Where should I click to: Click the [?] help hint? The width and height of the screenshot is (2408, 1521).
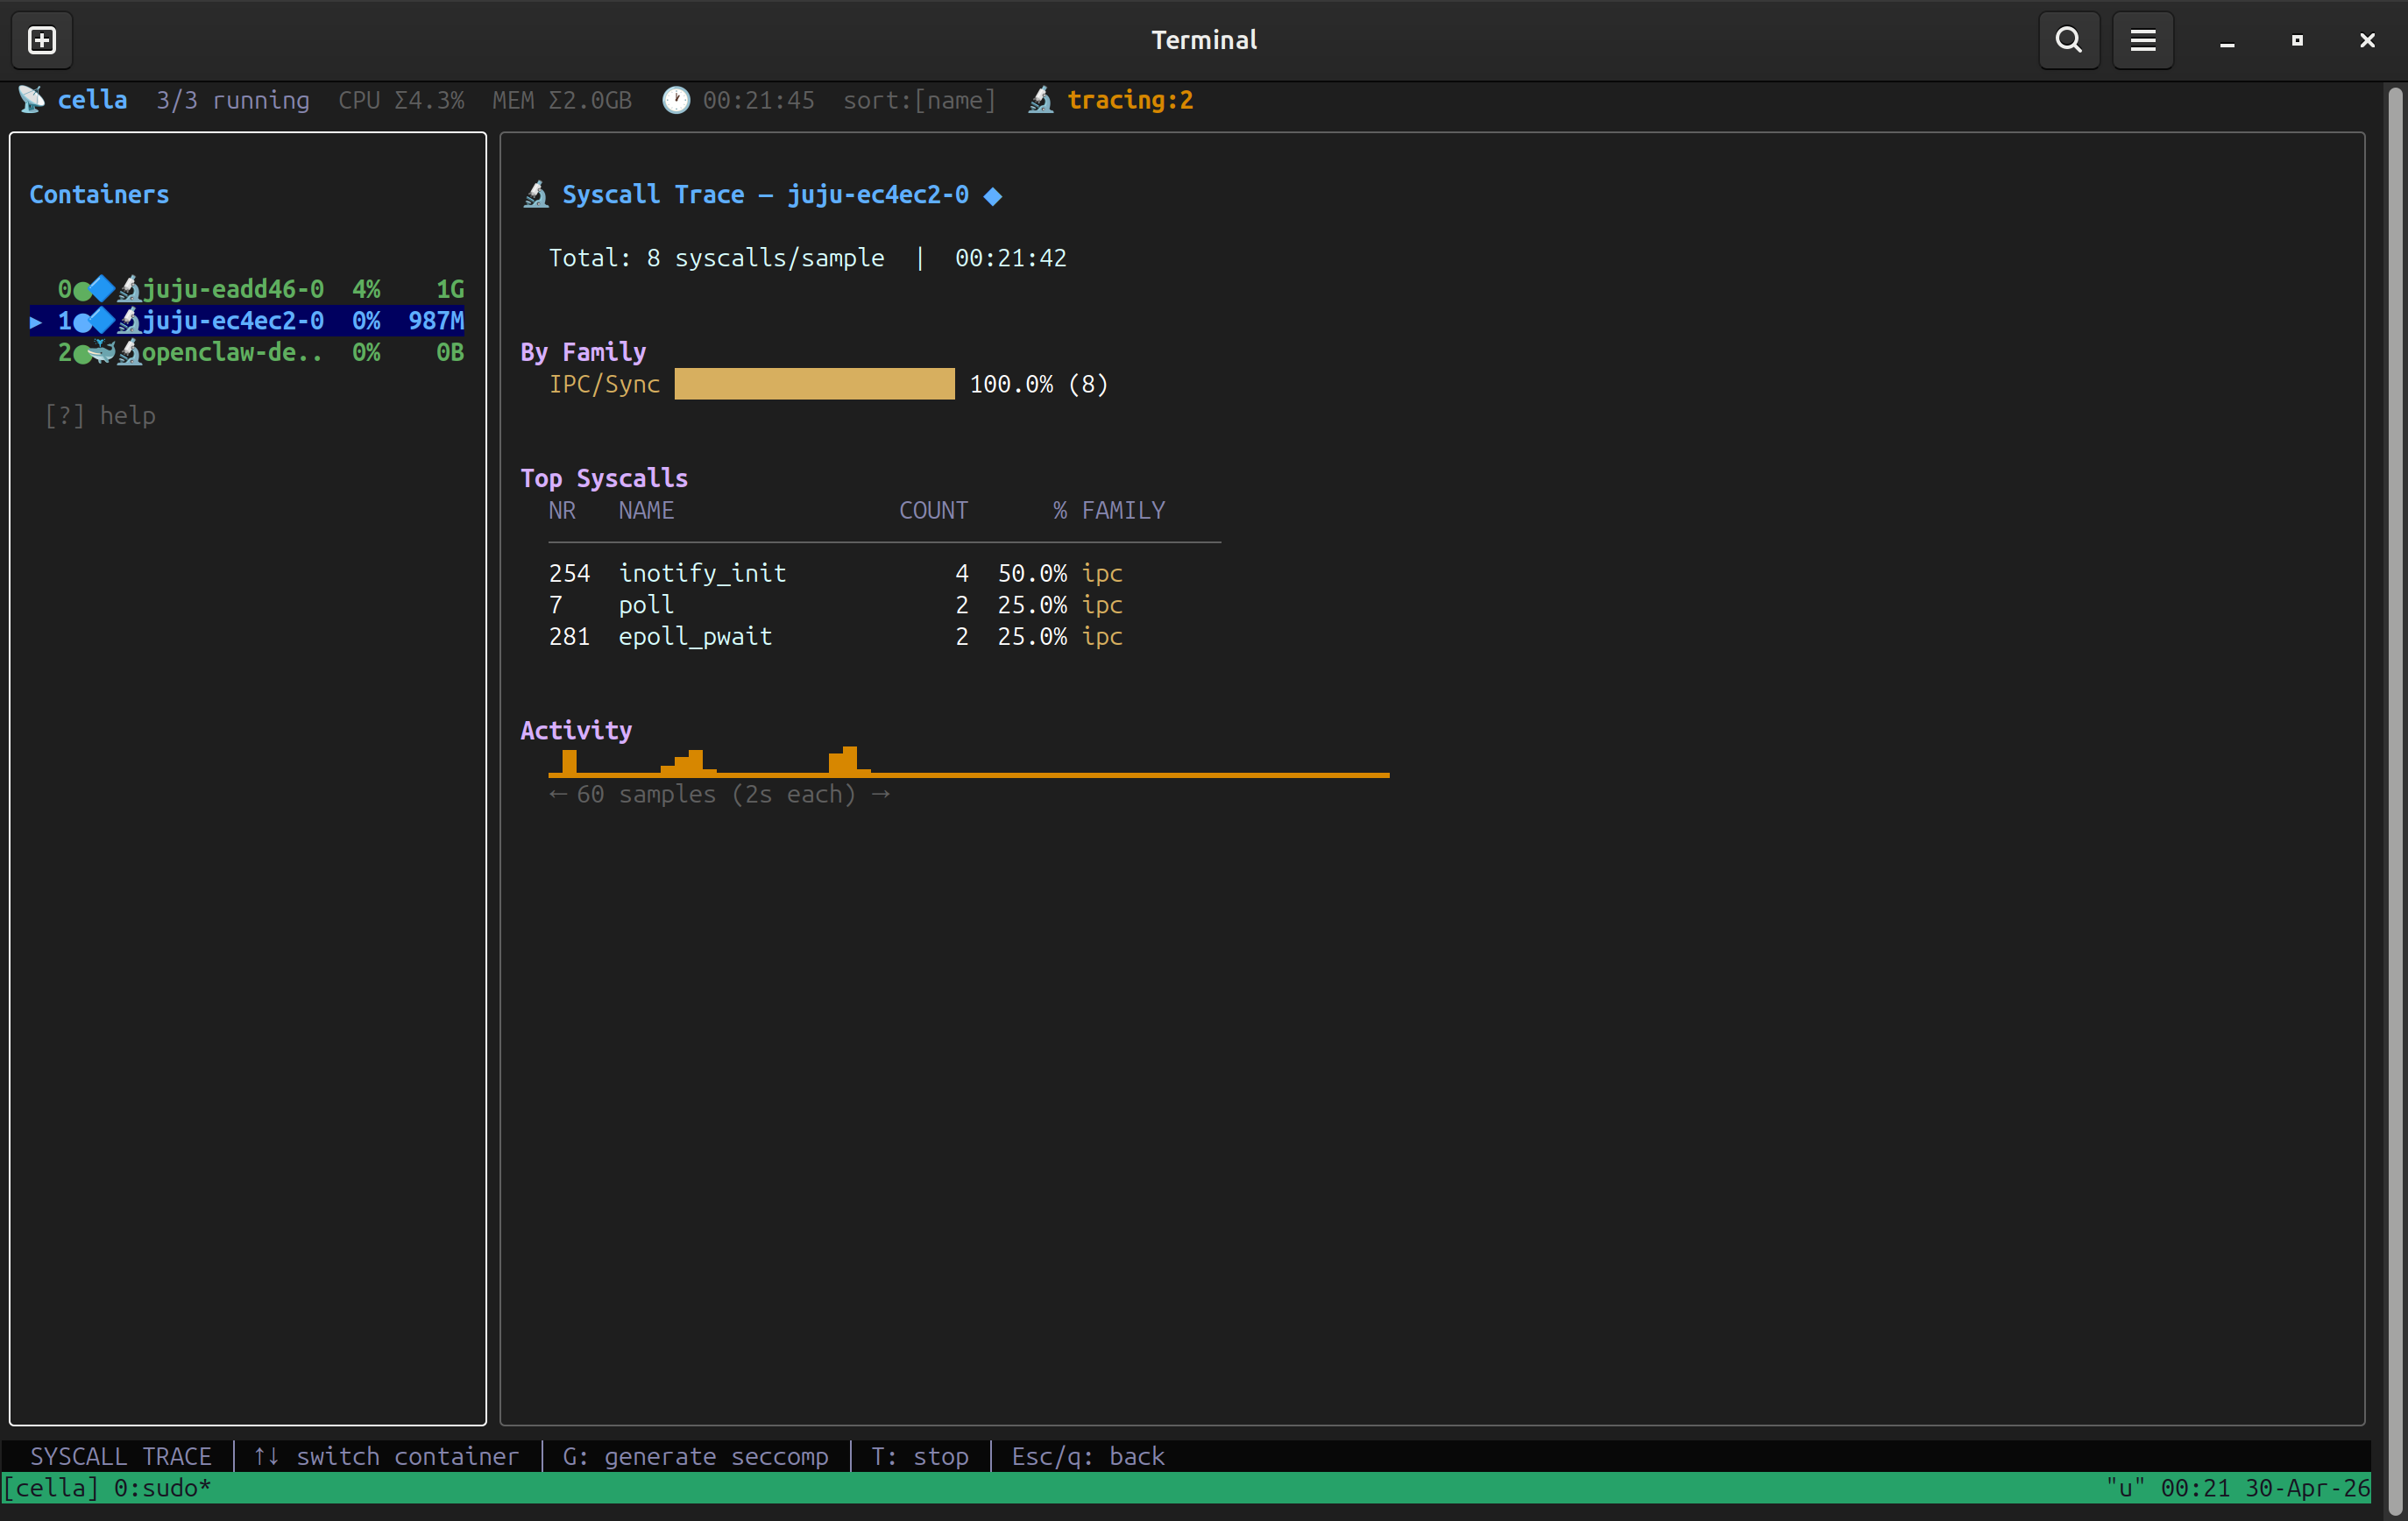tap(100, 416)
